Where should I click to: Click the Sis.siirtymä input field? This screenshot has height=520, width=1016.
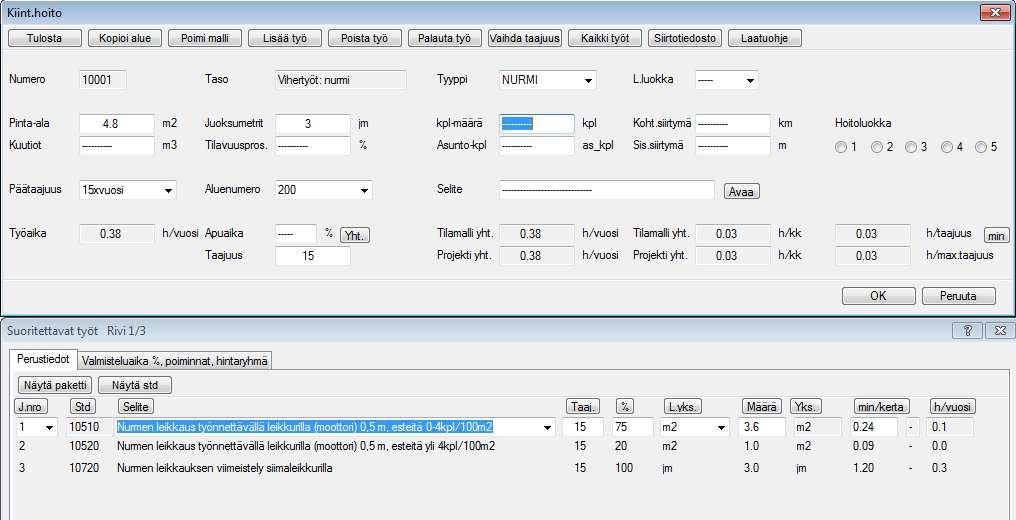click(x=733, y=146)
